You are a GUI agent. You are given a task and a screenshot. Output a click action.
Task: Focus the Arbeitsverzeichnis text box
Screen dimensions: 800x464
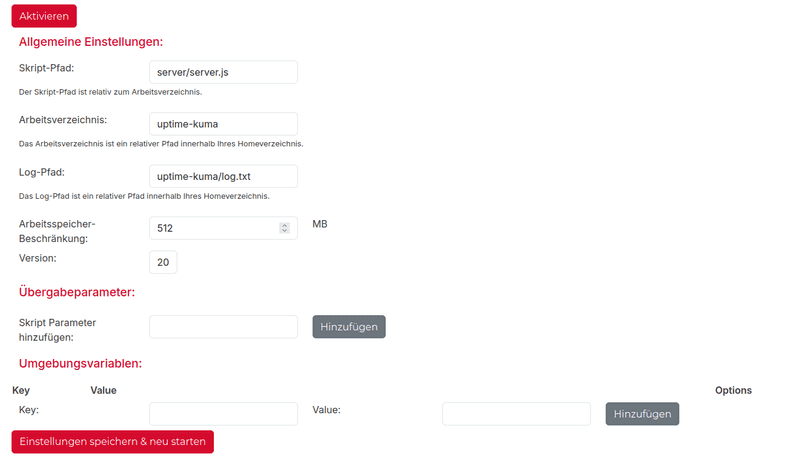223,124
